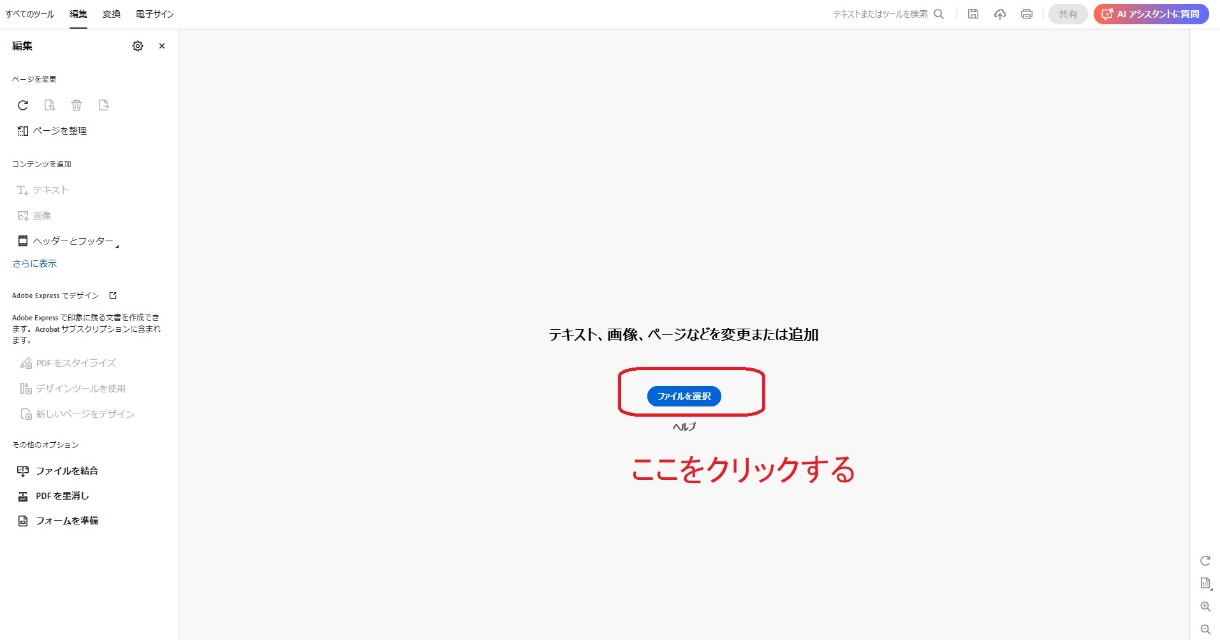Select the rotate pages tool
This screenshot has width=1220, height=640.
pyautogui.click(x=22, y=105)
